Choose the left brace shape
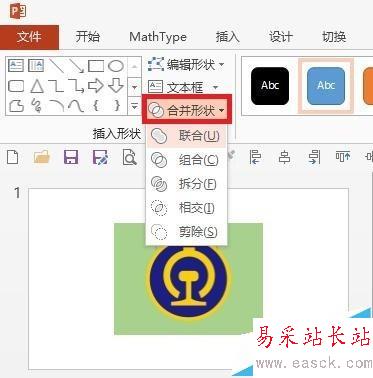 pyautogui.click(x=96, y=106)
